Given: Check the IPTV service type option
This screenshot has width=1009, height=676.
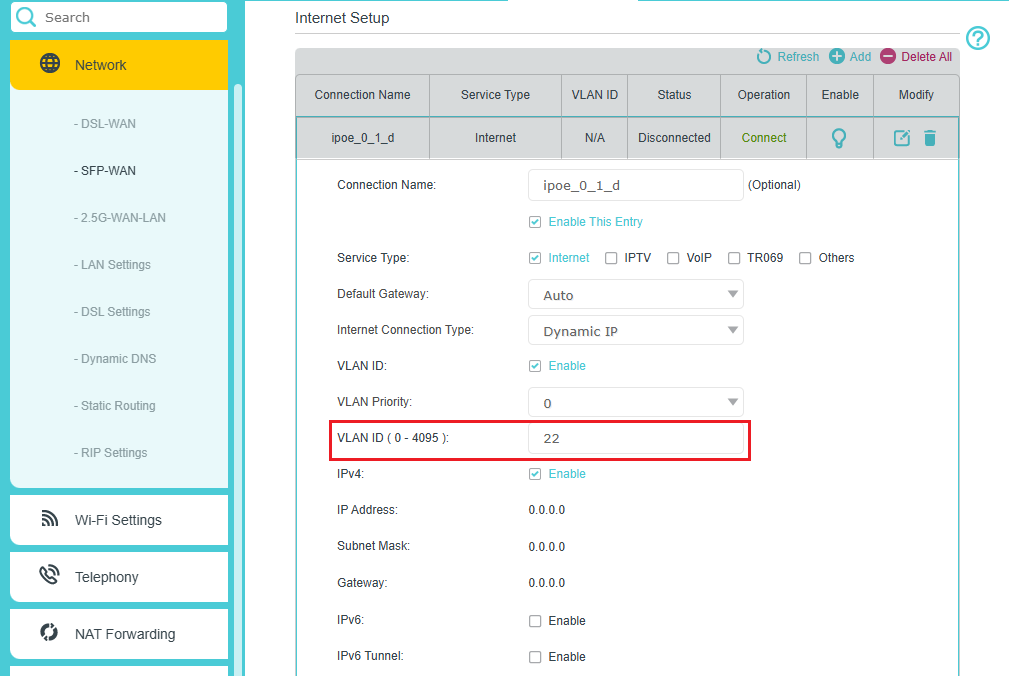Looking at the screenshot, I should tap(611, 257).
